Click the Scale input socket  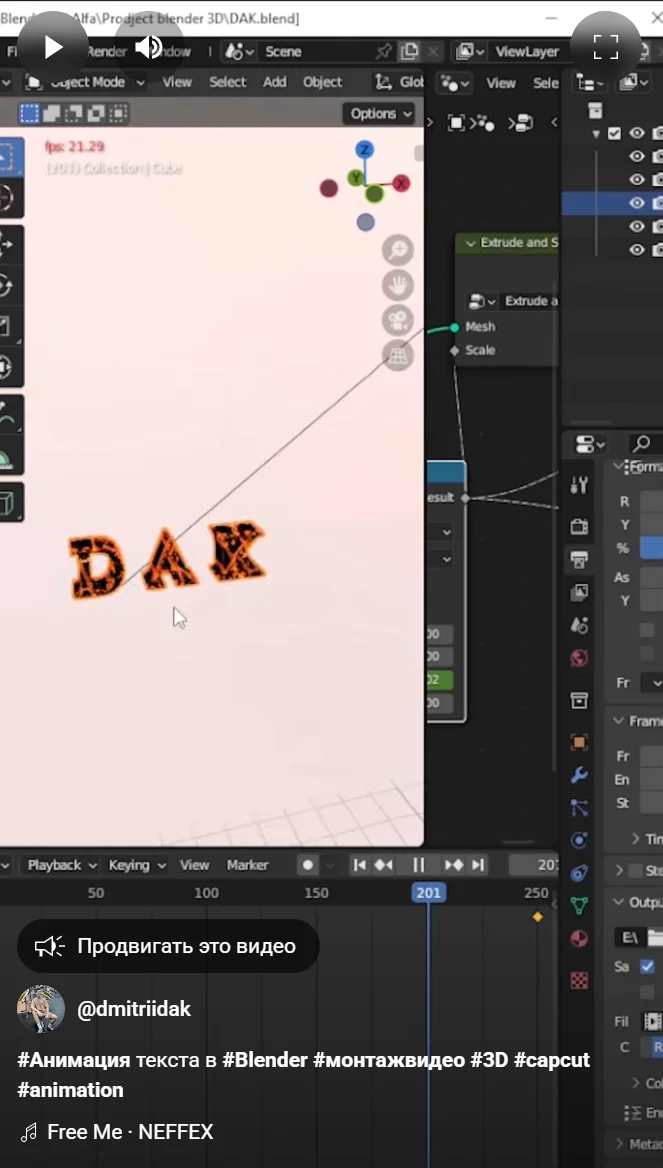[x=454, y=350]
